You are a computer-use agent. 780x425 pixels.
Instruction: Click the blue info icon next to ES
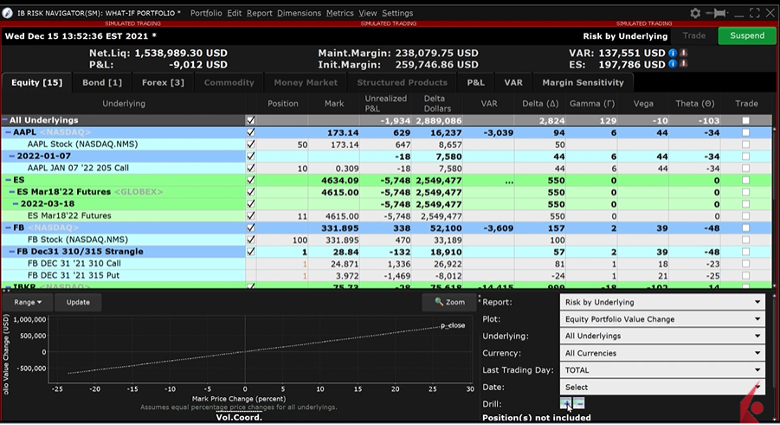pyautogui.click(x=672, y=65)
